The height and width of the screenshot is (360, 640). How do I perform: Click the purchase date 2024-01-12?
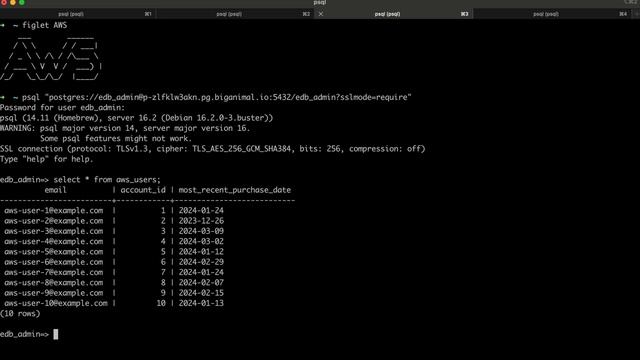point(201,252)
